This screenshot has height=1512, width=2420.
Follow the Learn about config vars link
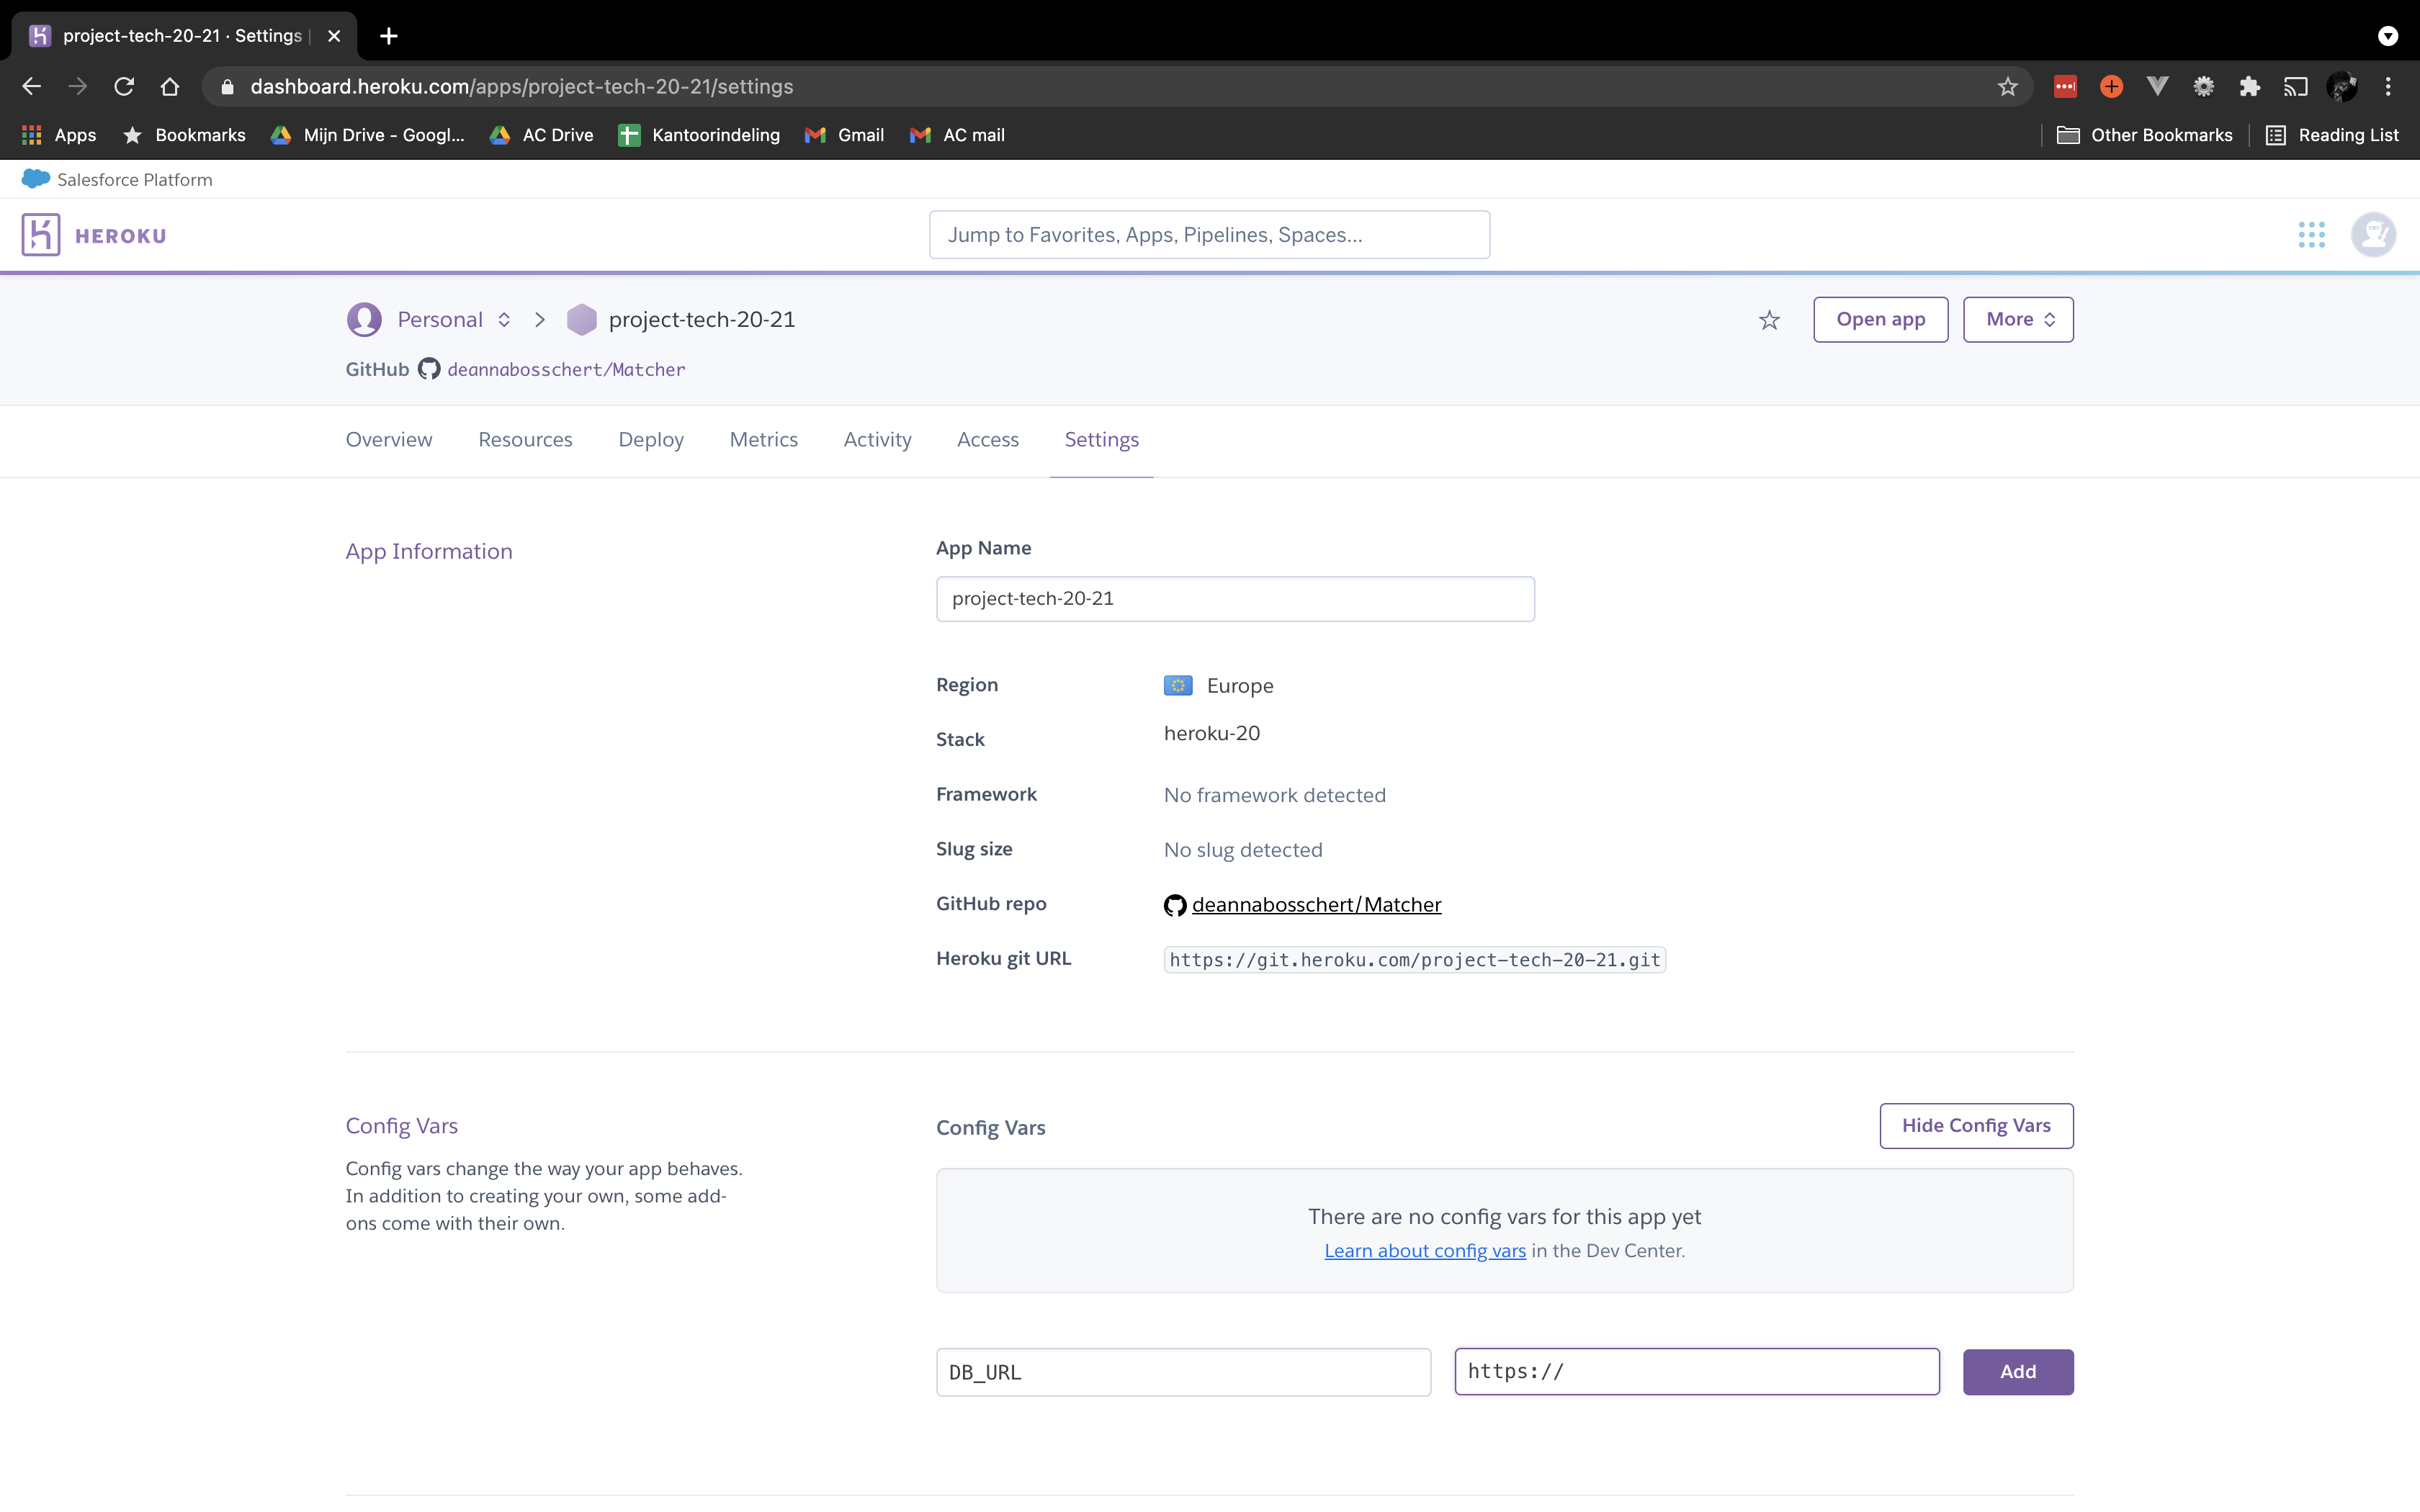click(x=1425, y=1250)
